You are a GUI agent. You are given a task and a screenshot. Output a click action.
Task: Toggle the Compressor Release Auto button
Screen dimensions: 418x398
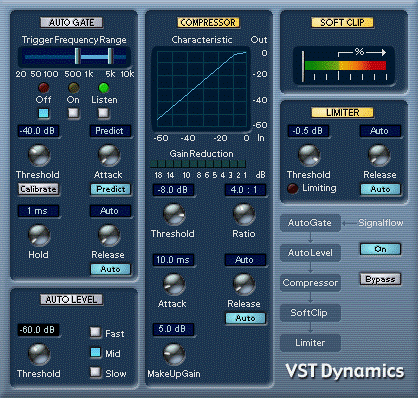click(246, 318)
